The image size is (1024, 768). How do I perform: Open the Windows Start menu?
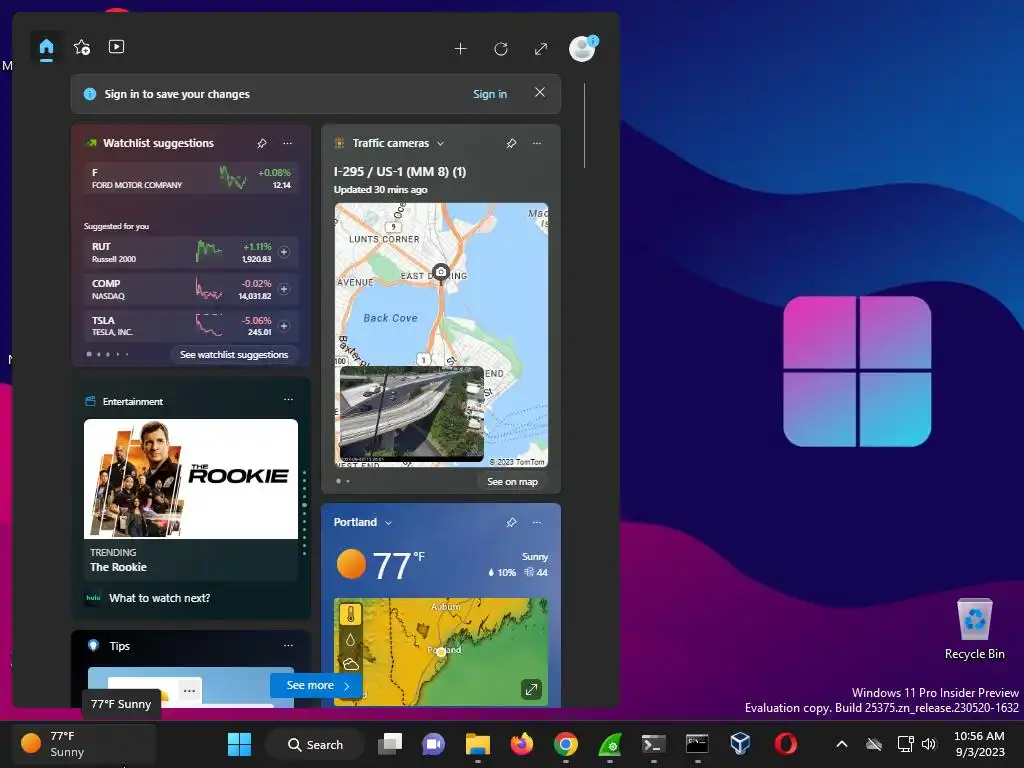pos(239,744)
